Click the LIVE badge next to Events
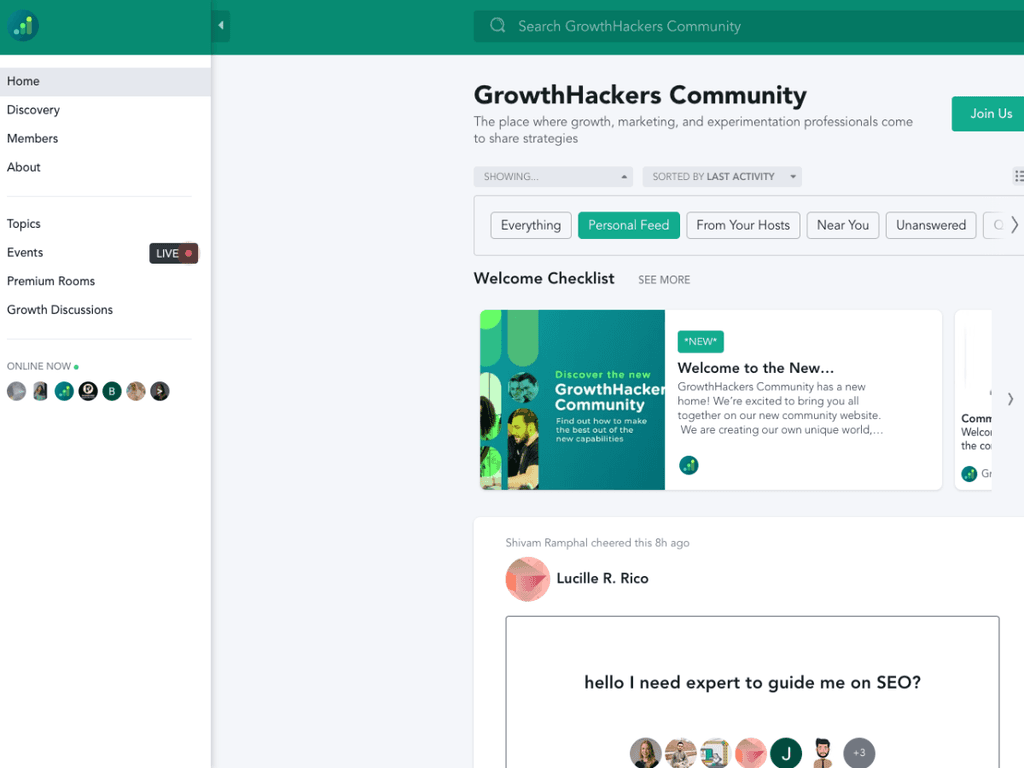 tap(173, 253)
